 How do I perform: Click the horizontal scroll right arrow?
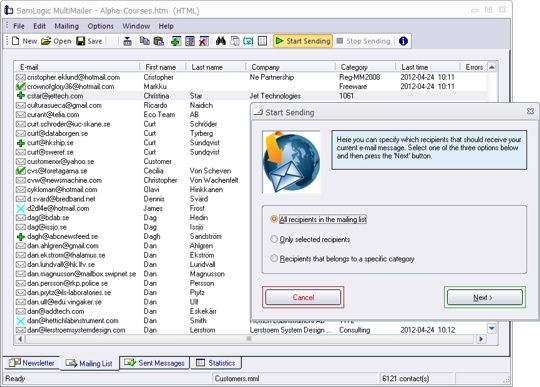click(x=481, y=339)
